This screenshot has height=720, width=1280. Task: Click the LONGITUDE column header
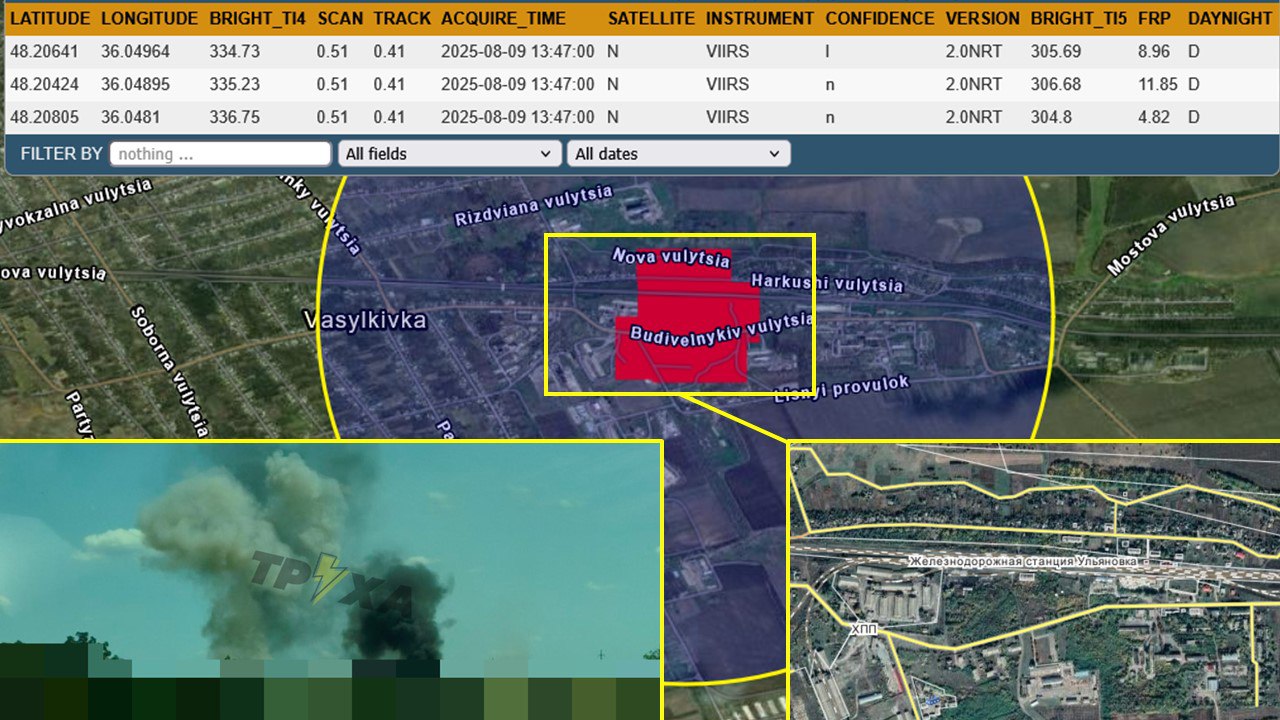point(149,18)
